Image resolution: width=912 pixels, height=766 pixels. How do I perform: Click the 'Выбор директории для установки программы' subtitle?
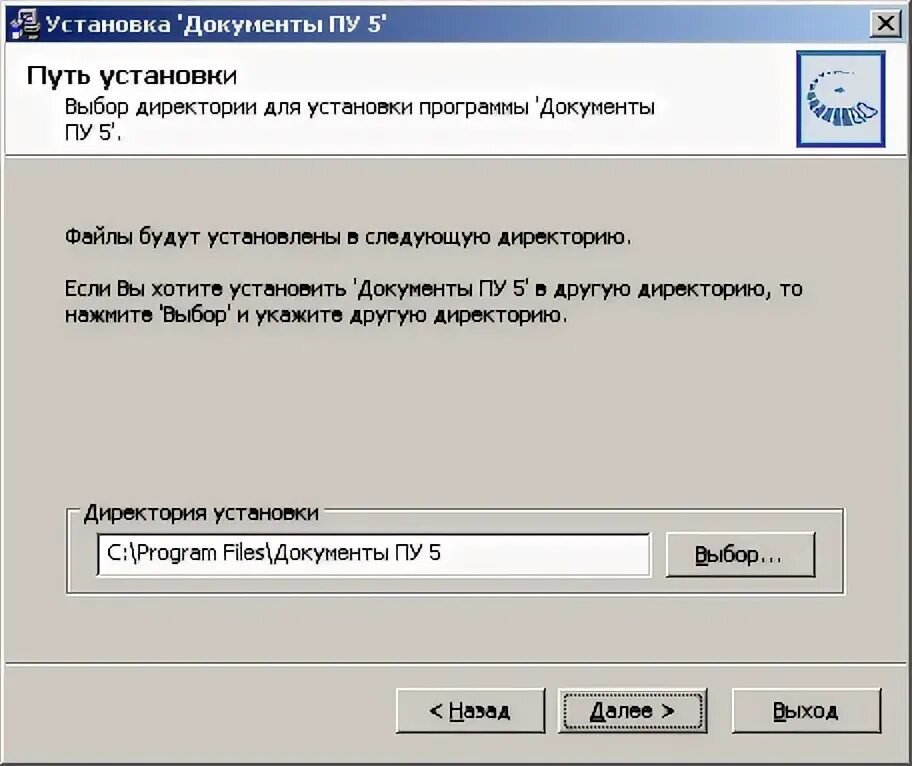[359, 108]
